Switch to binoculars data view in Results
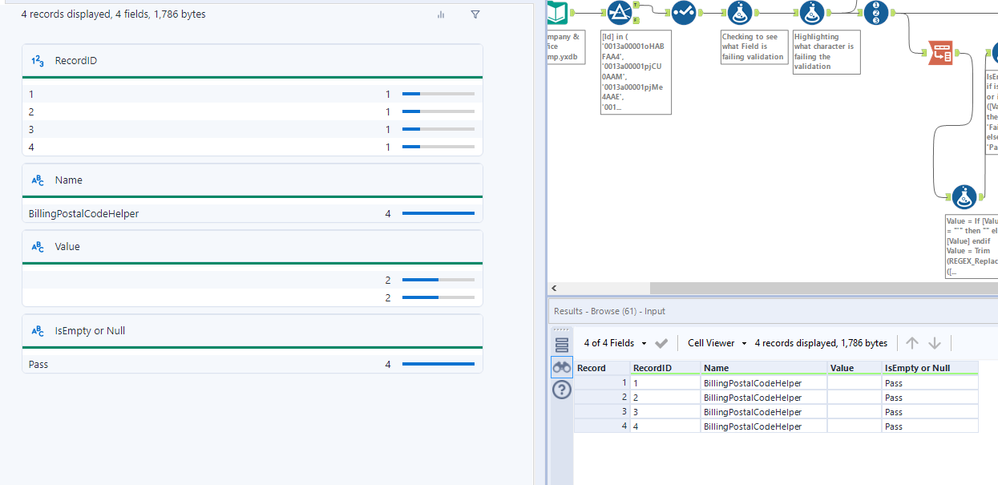 [561, 367]
